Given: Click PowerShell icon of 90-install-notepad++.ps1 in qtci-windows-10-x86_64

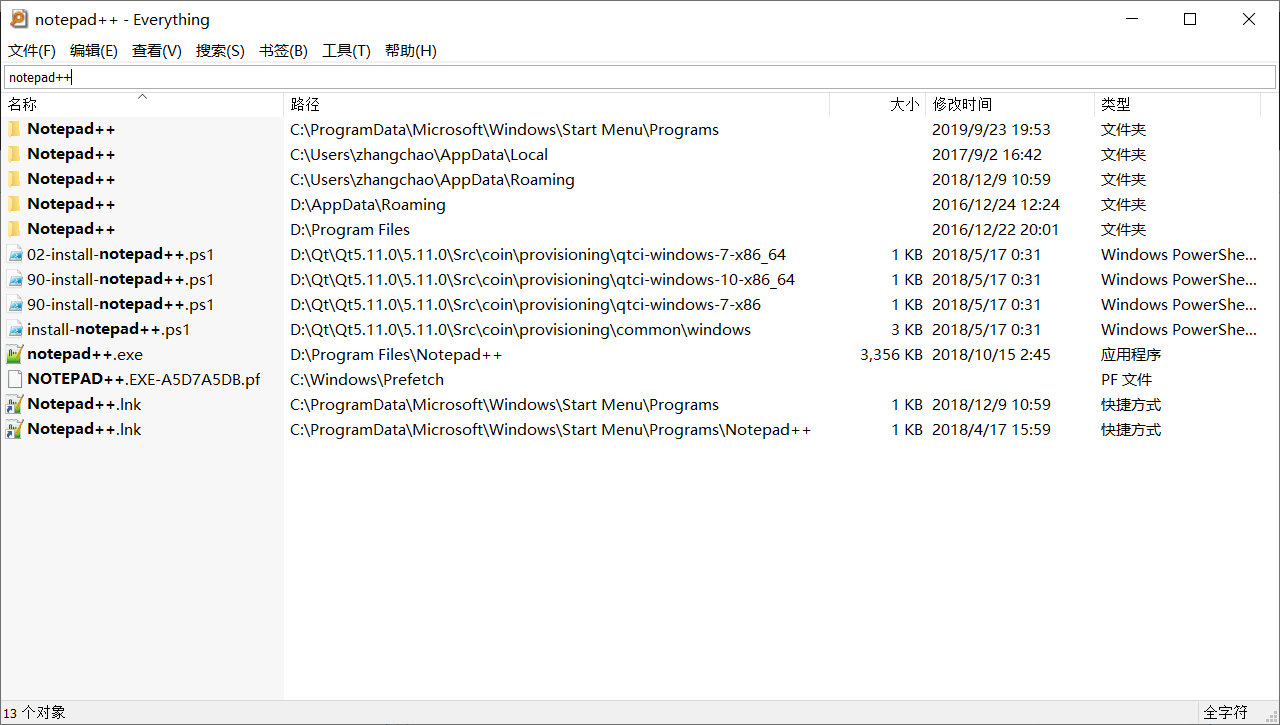Looking at the screenshot, I should 14,279.
